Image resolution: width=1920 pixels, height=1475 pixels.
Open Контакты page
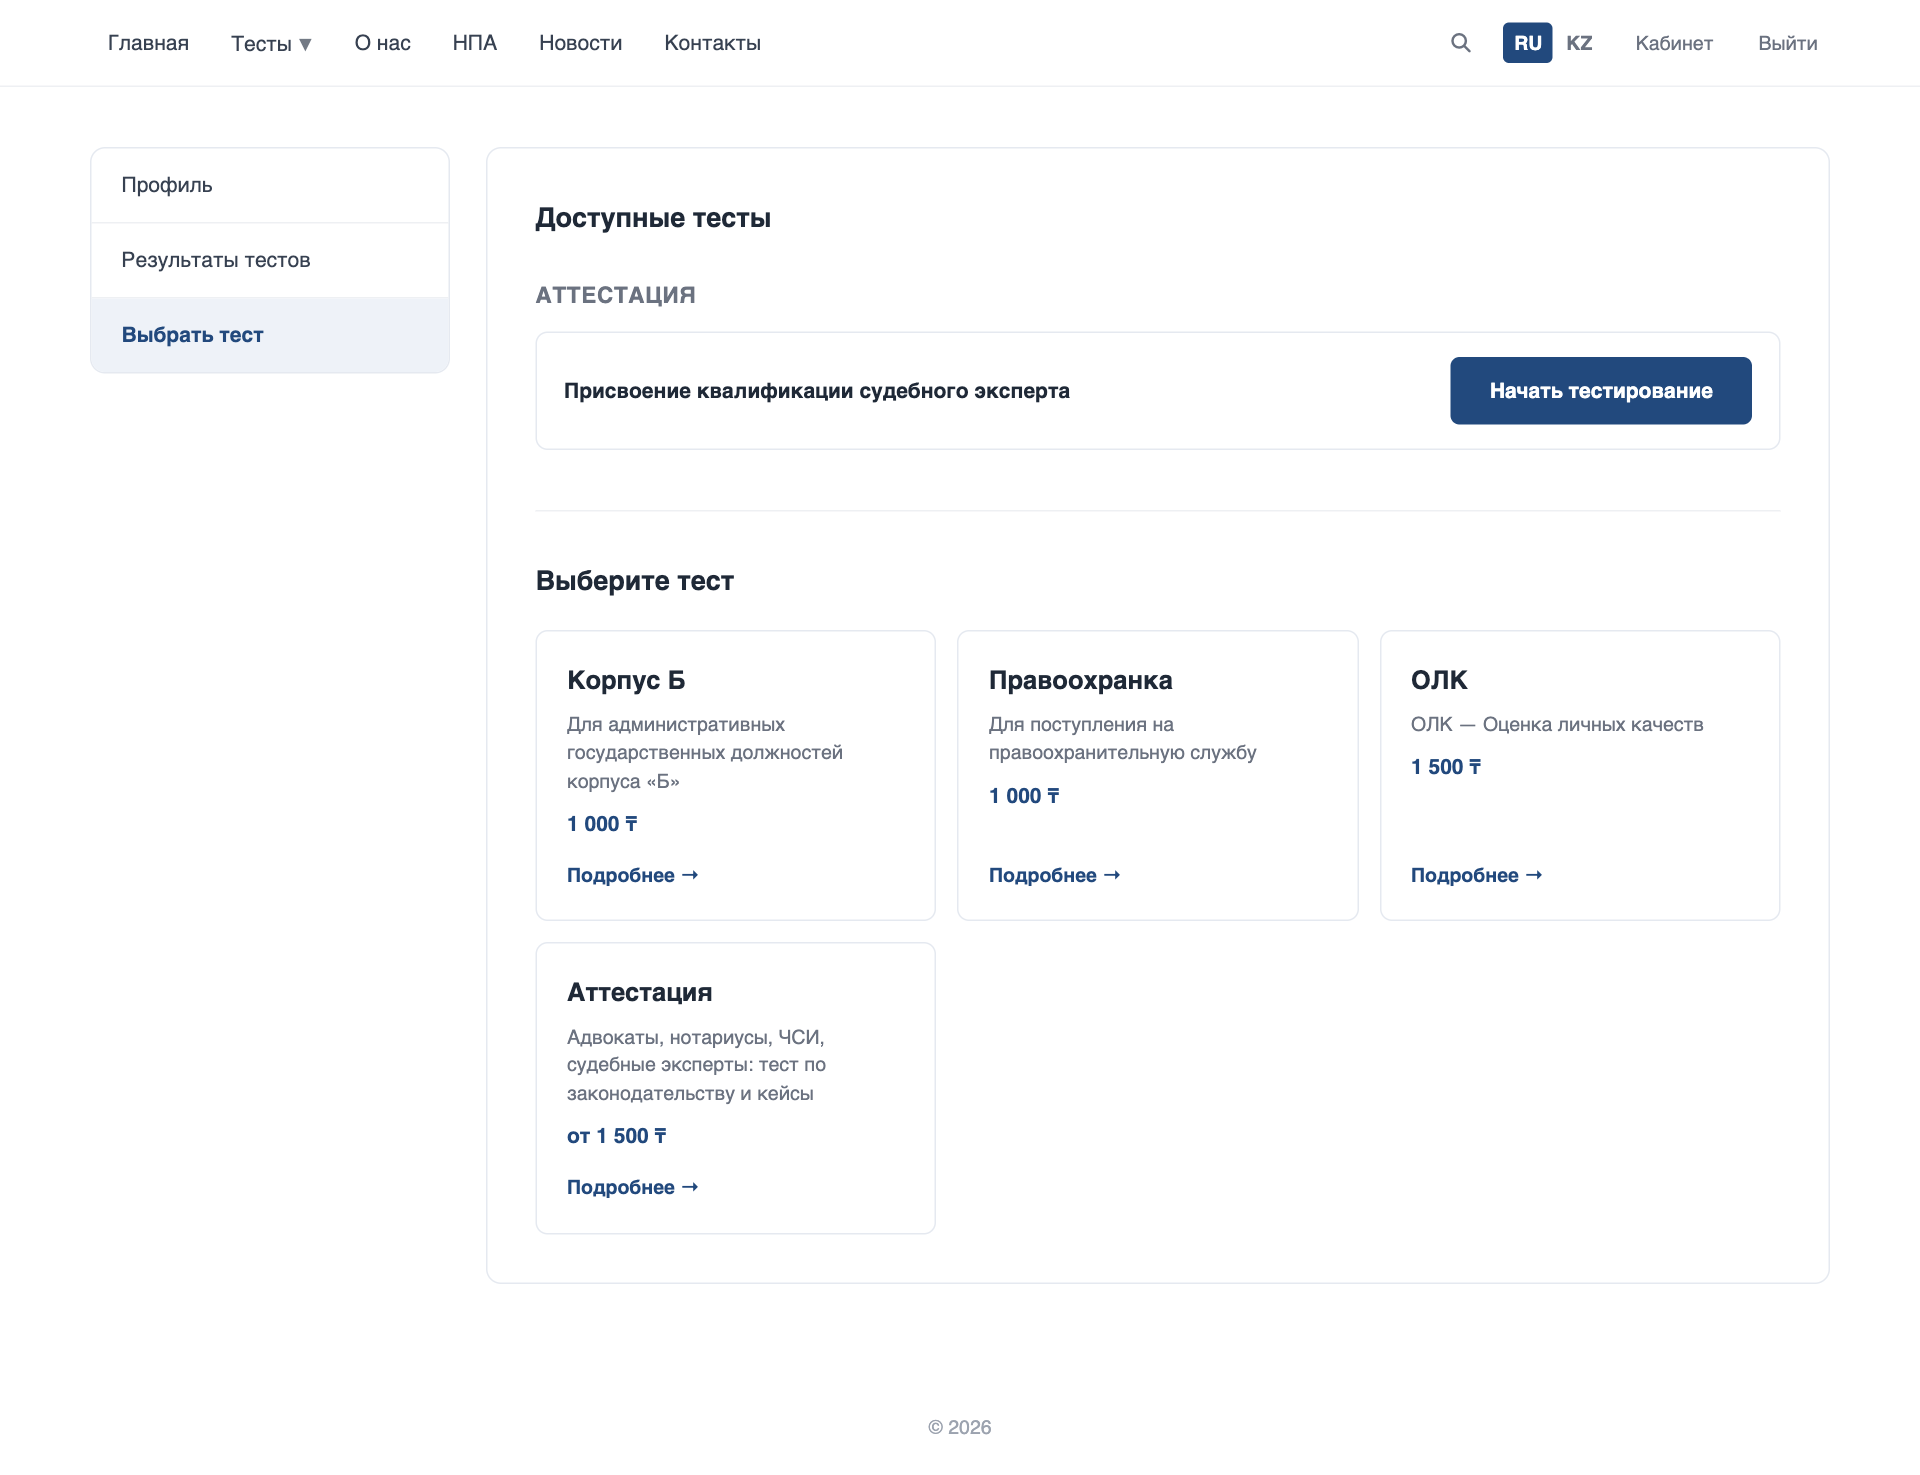point(713,43)
